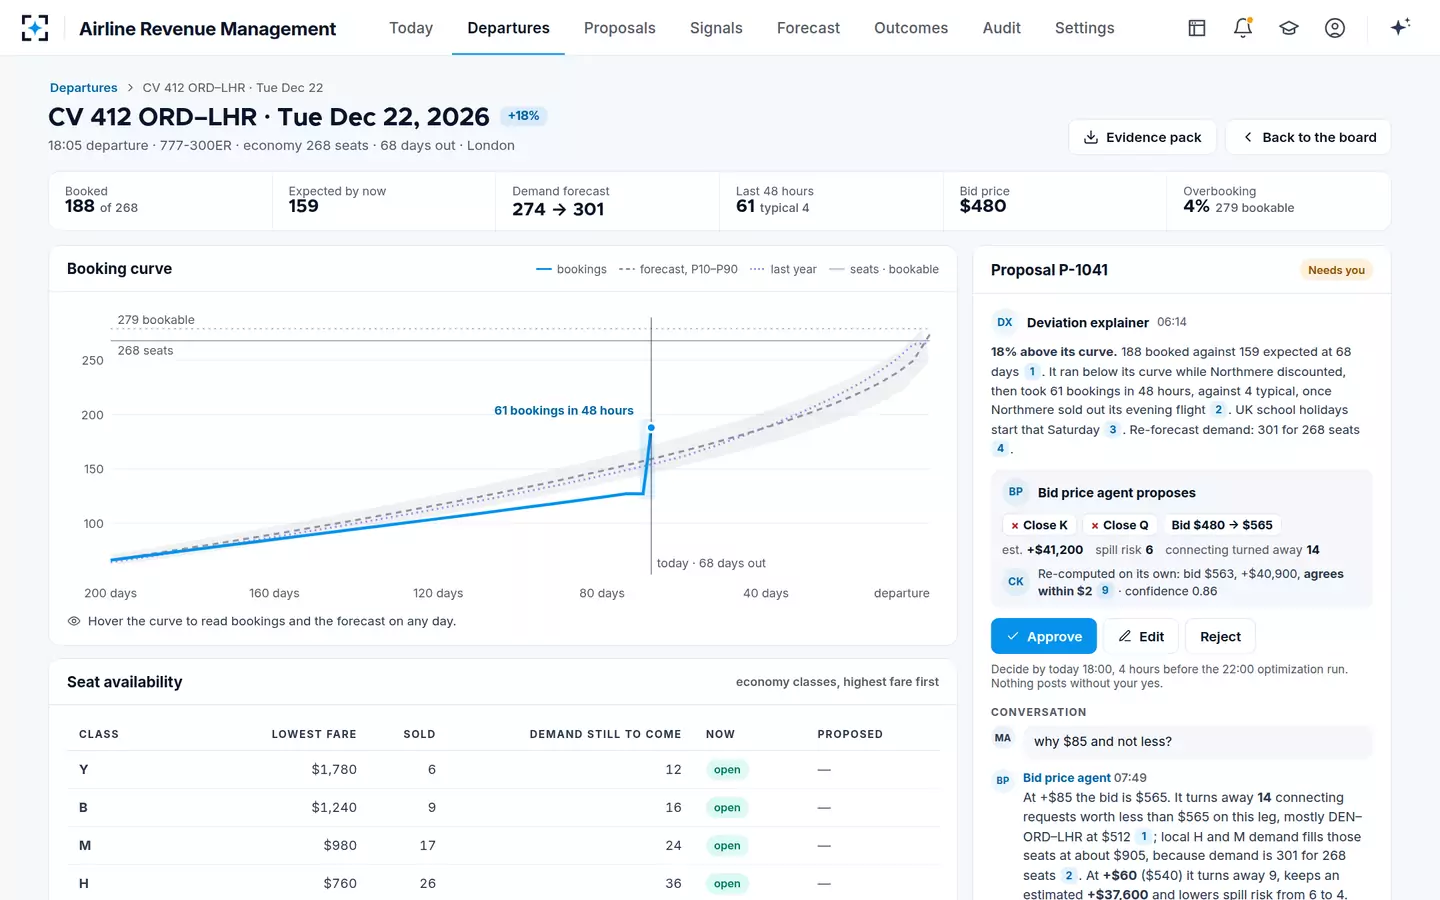Reject the proposal

coord(1220,636)
